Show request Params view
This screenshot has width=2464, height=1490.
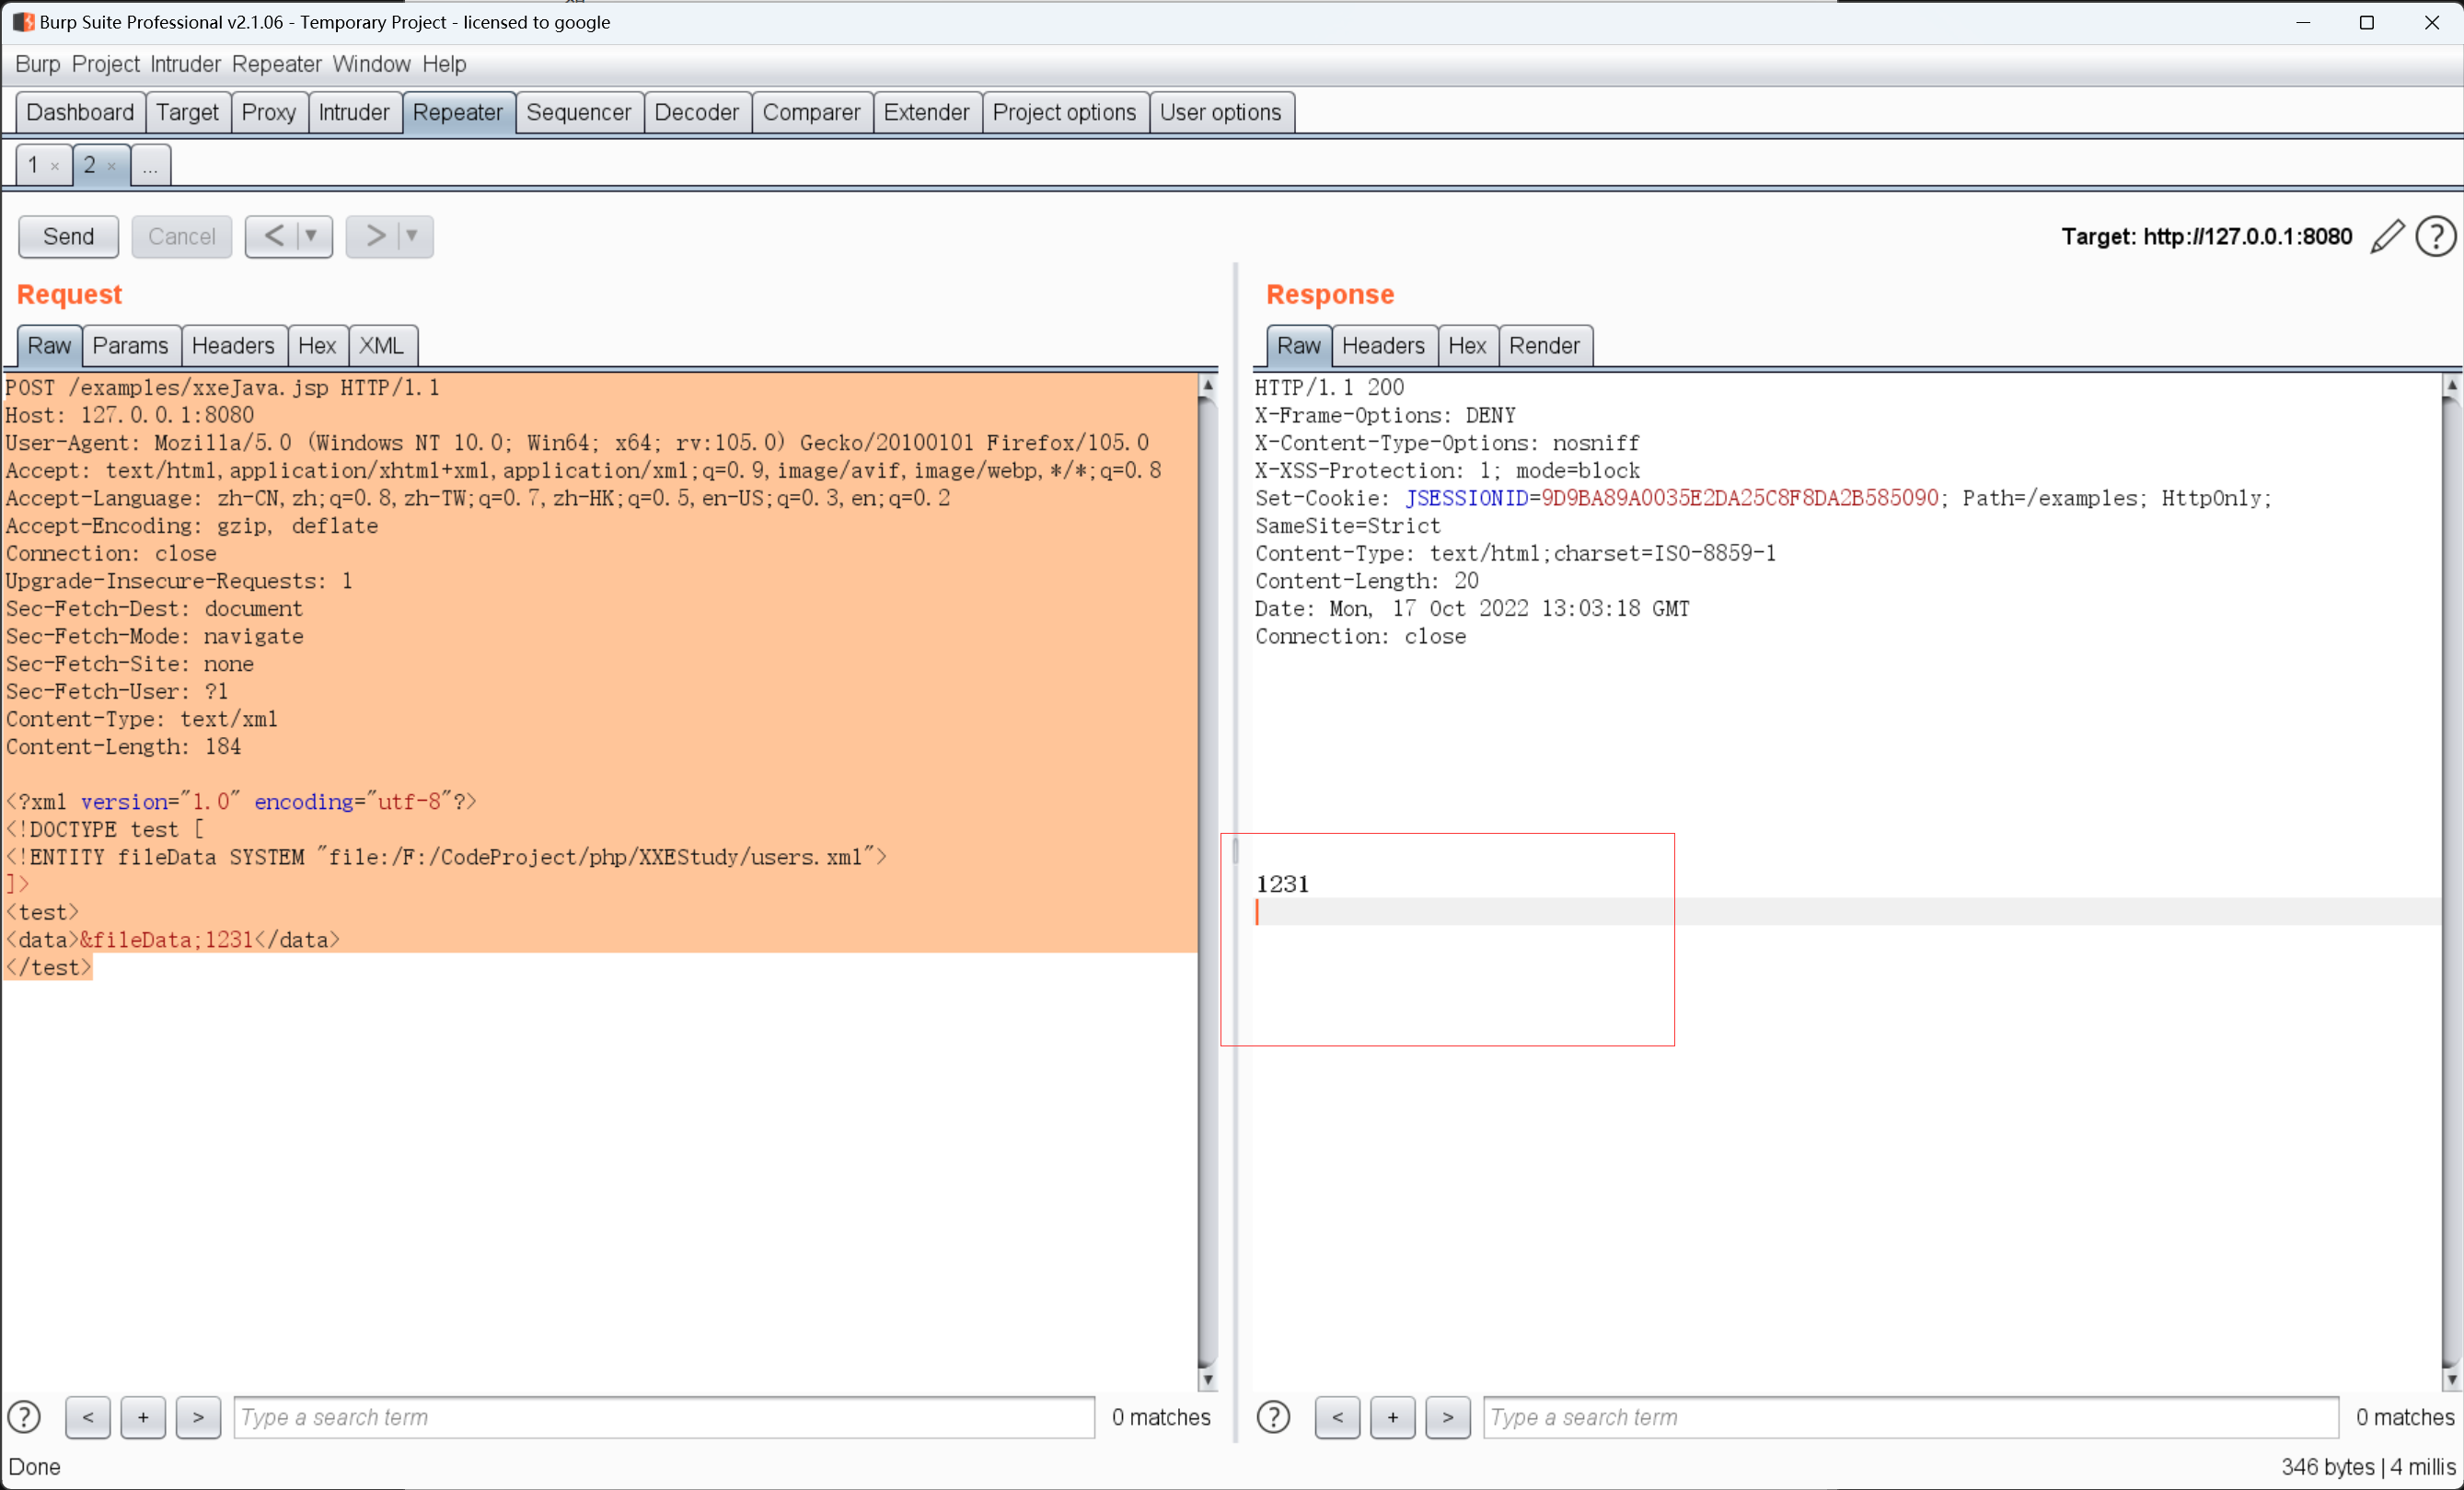131,346
